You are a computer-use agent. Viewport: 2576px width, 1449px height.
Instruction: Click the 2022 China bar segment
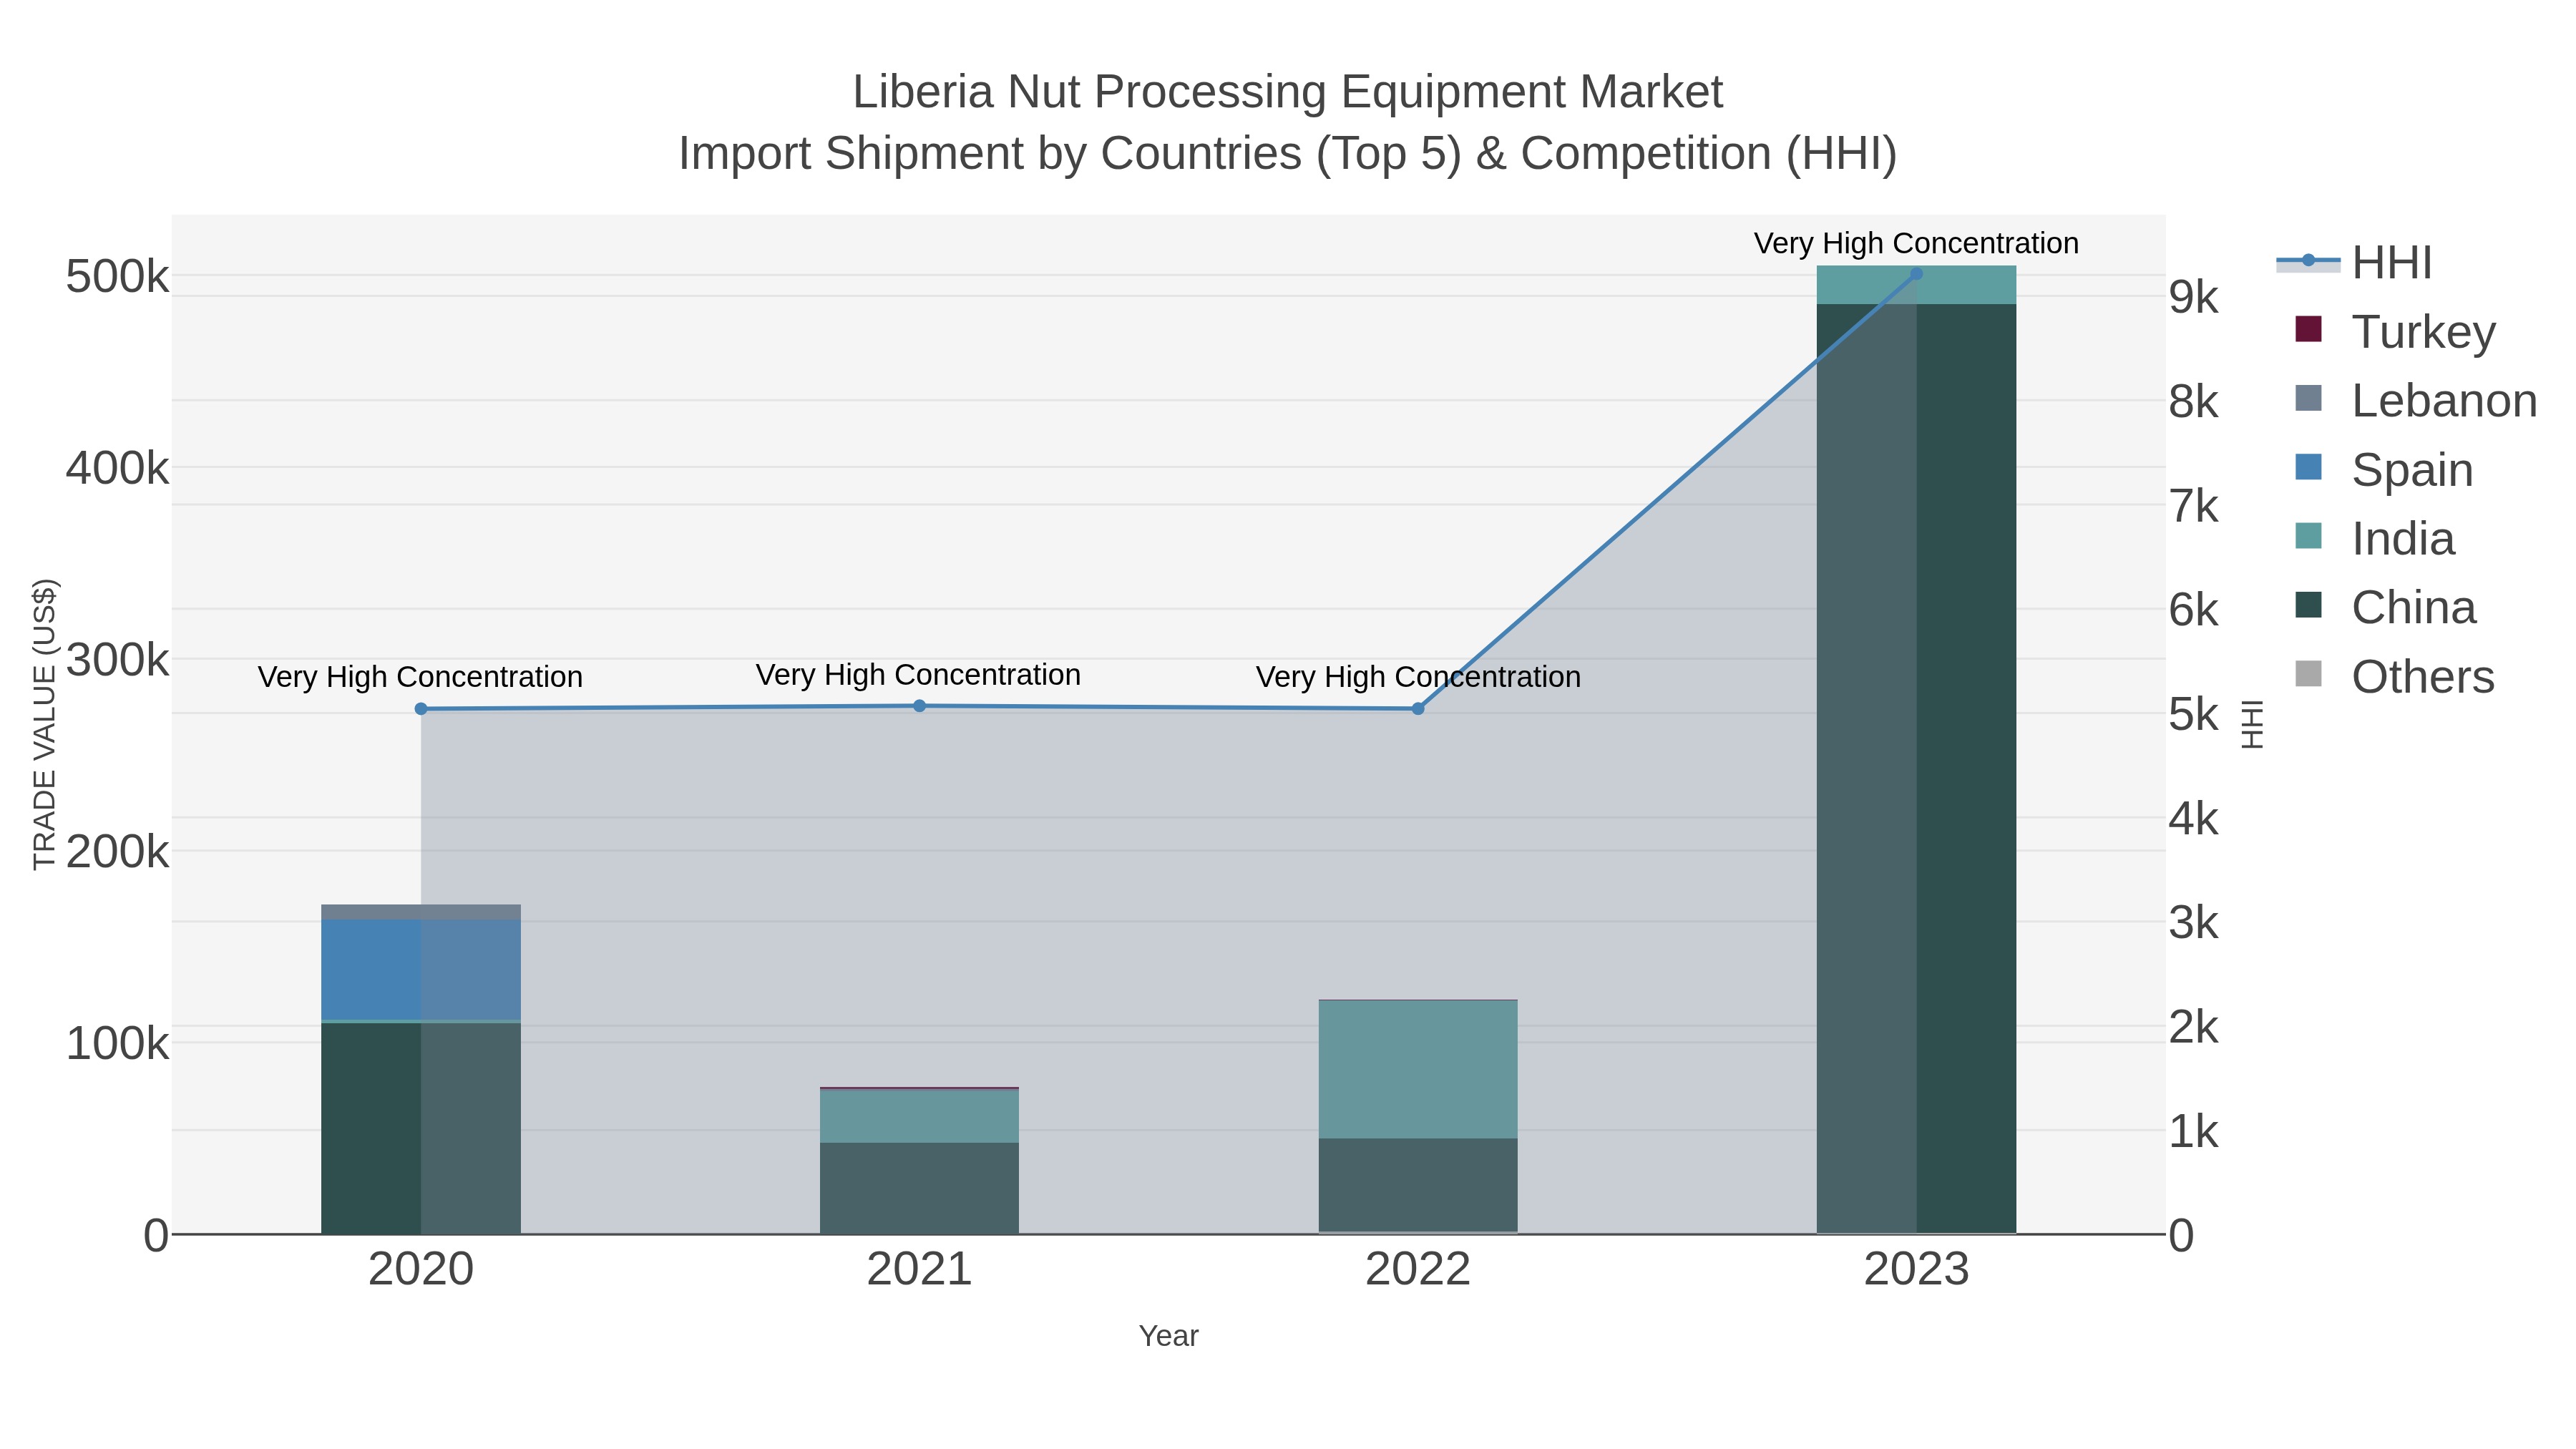[x=1418, y=1185]
